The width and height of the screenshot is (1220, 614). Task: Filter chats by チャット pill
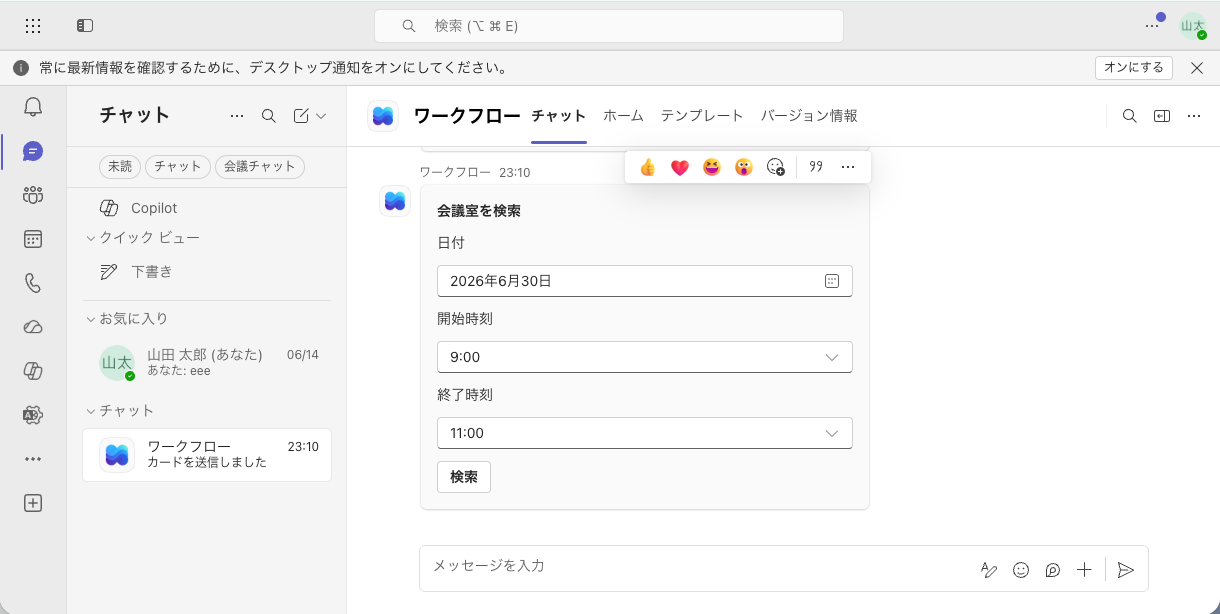pyautogui.click(x=178, y=167)
